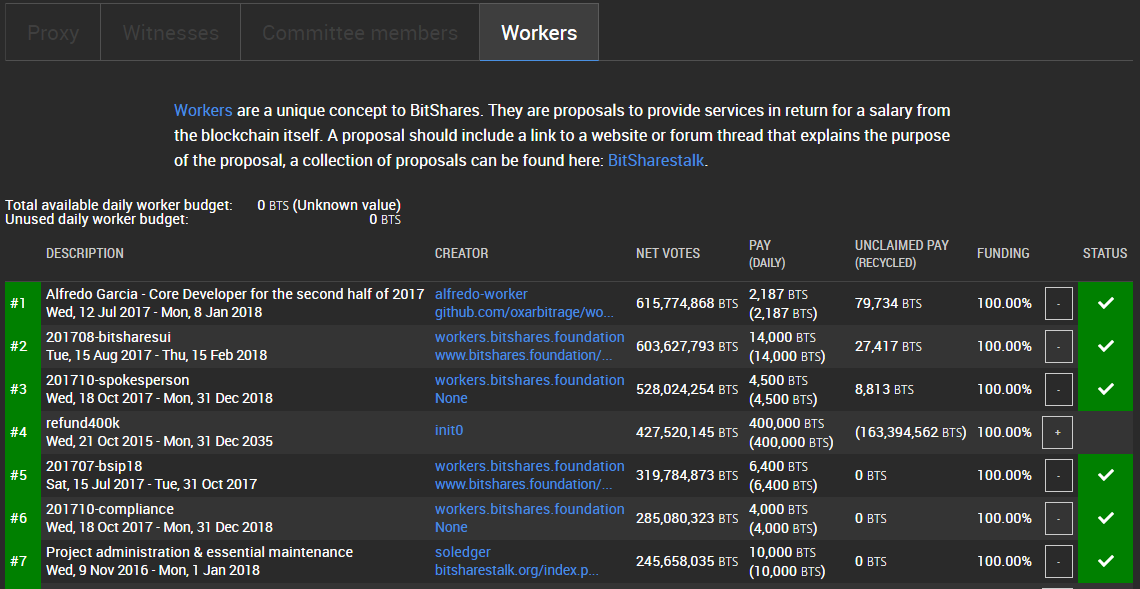This screenshot has height=589, width=1140.
Task: Click status checkmark for 201710-spokesperson
Action: 1105,389
